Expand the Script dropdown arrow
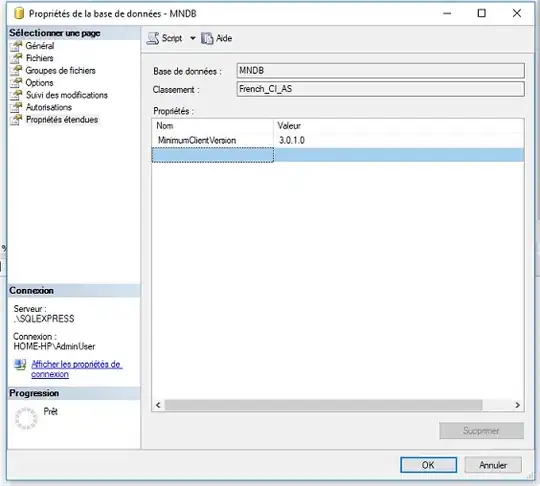540x486 pixels. (x=193, y=38)
